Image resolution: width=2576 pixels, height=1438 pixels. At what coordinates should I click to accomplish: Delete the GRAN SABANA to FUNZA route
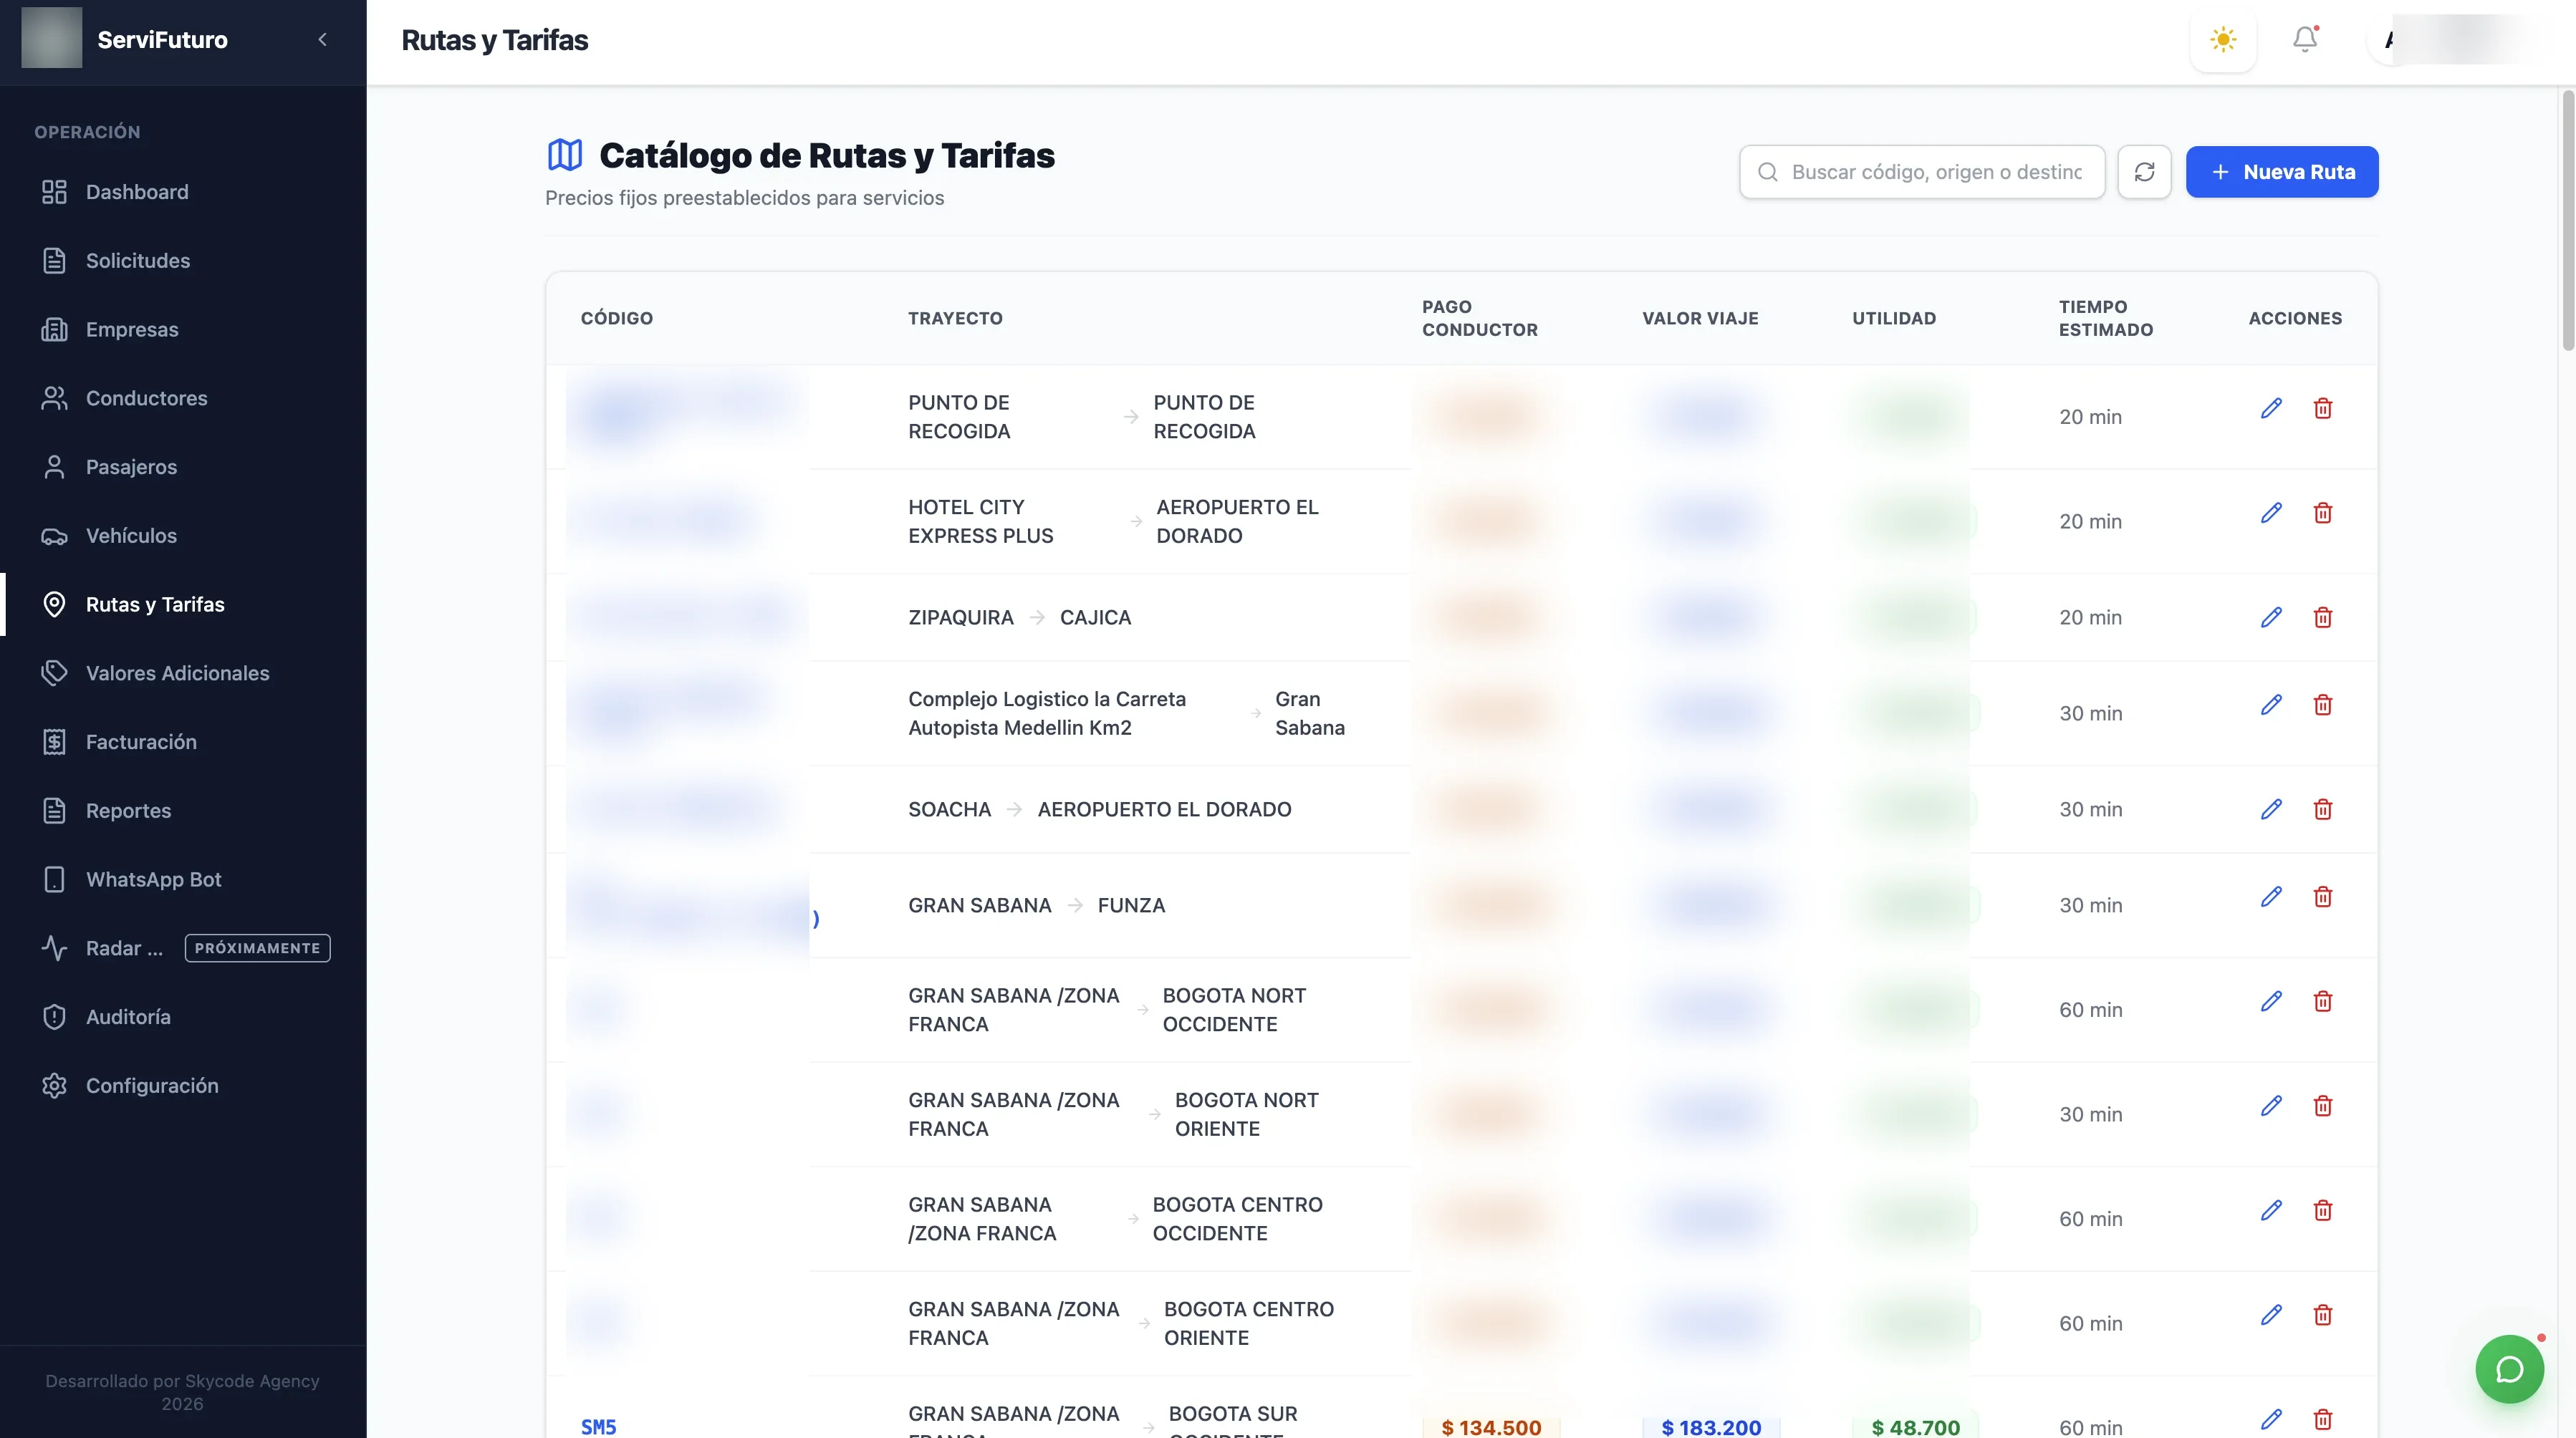[x=2323, y=897]
